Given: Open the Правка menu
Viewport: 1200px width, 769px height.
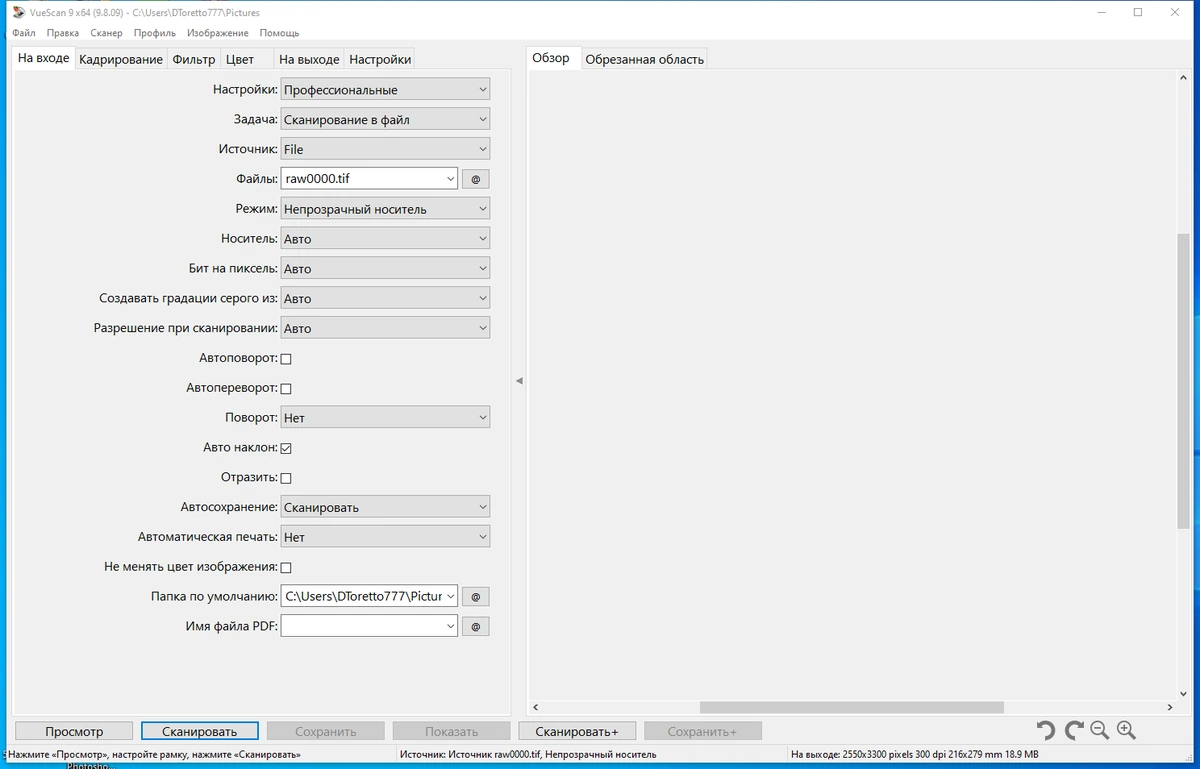Looking at the screenshot, I should click(62, 33).
